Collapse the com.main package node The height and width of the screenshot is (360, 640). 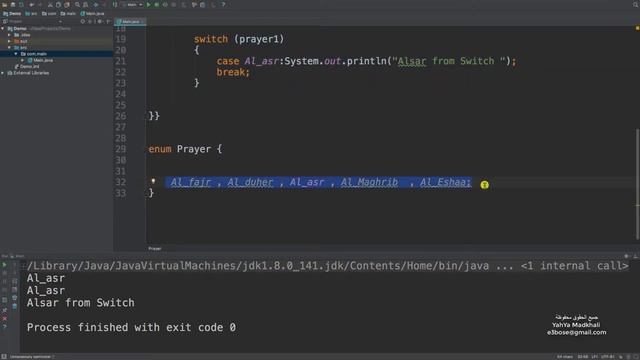(16, 54)
